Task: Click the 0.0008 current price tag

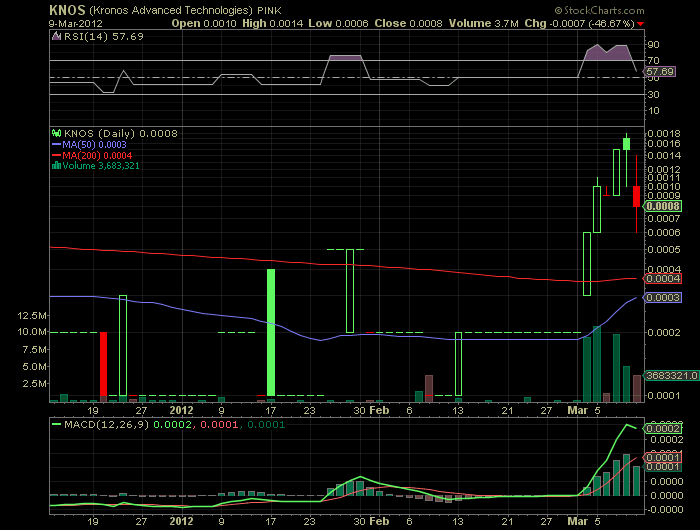Action: (x=662, y=206)
